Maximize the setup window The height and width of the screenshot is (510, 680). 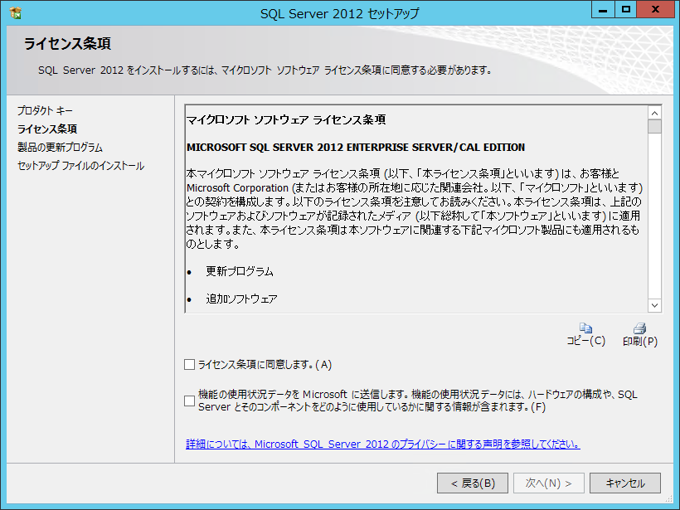tap(626, 10)
